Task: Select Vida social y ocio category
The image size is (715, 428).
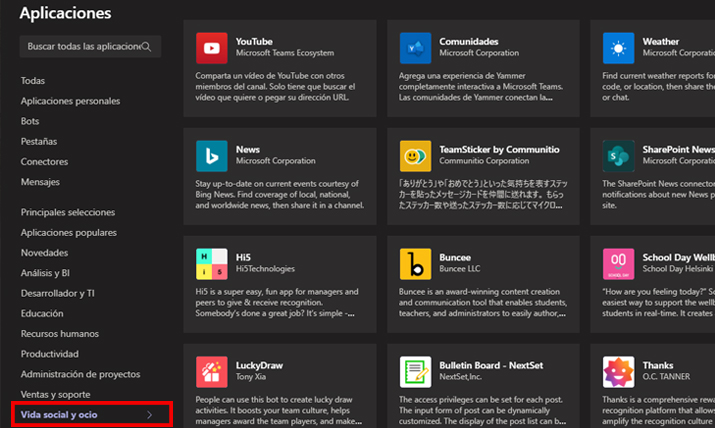Action: (59, 415)
